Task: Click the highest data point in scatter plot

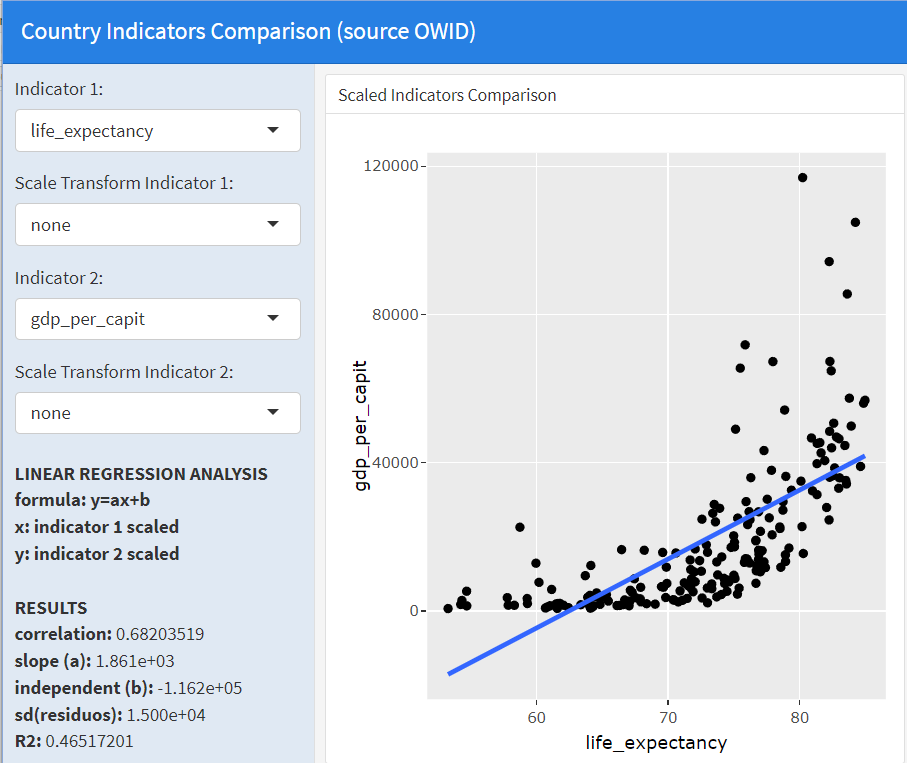Action: click(802, 178)
